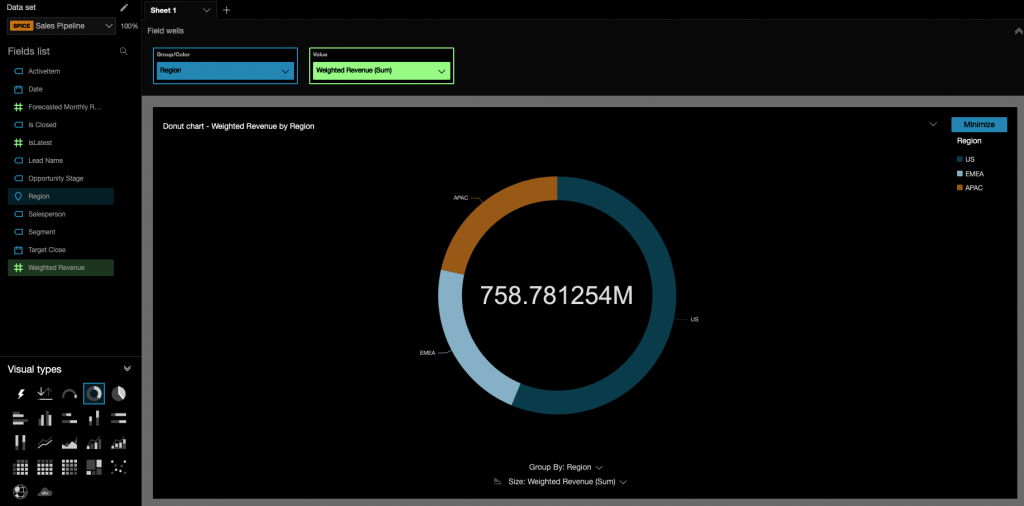
Task: Search the fields list with magnifier icon
Action: (124, 51)
